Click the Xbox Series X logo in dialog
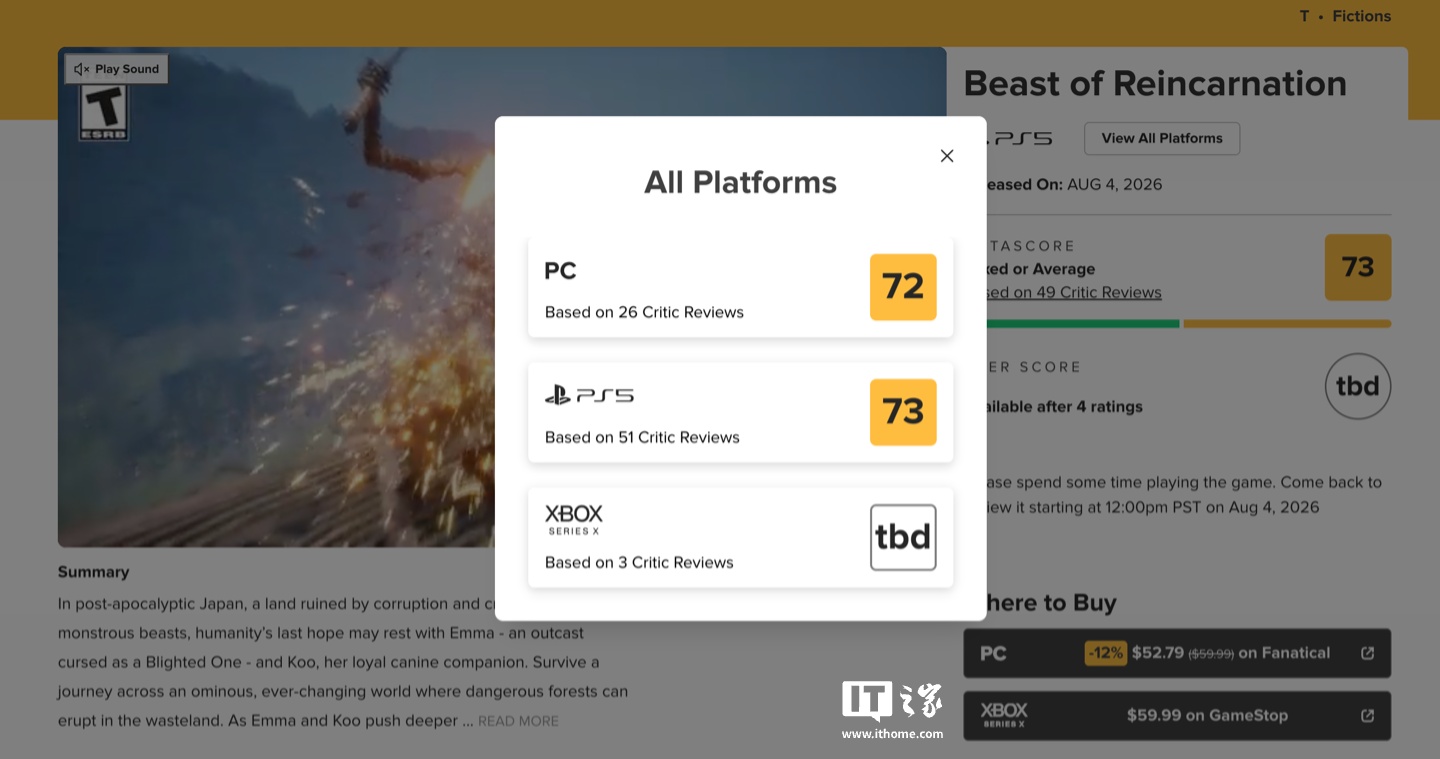This screenshot has width=1440, height=759. pos(574,520)
